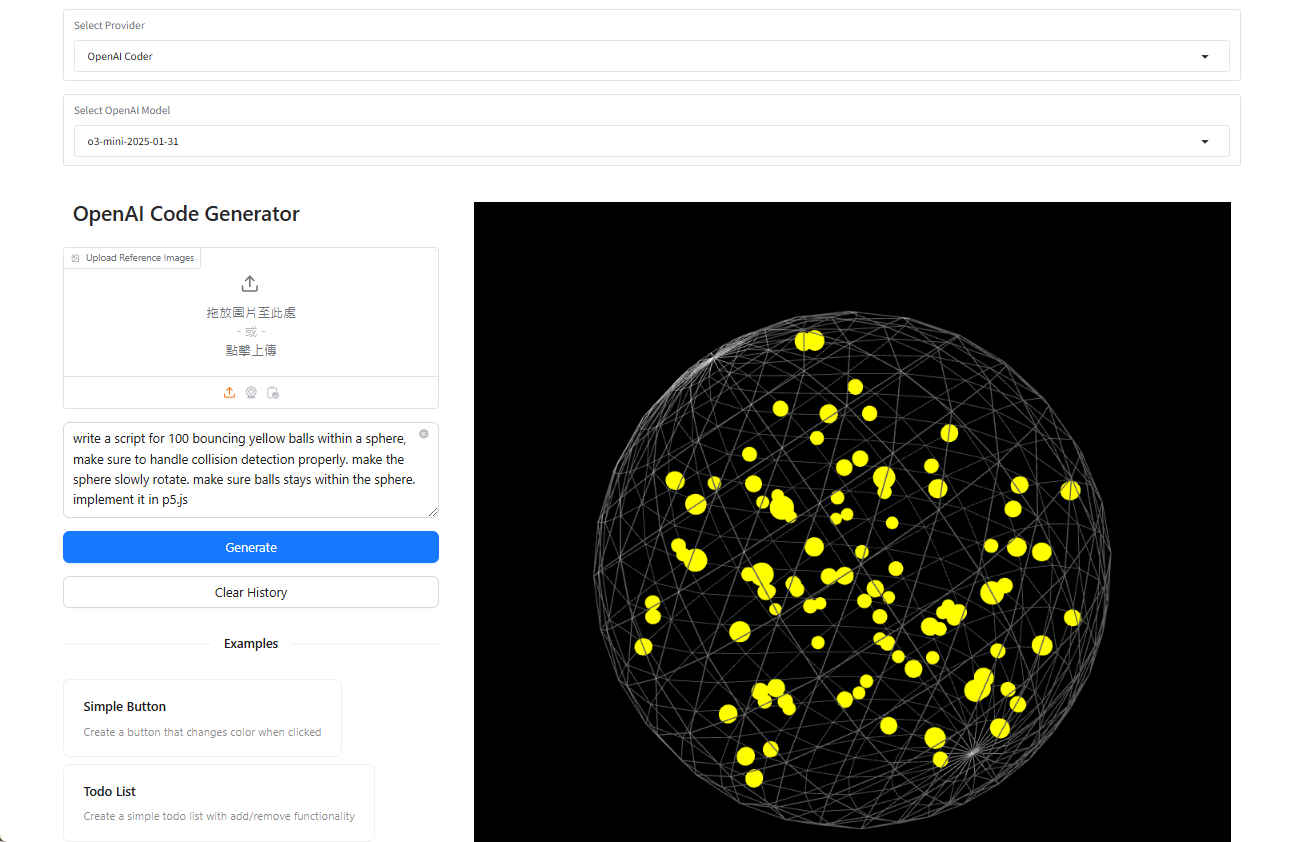The width and height of the screenshot is (1304, 842).
Task: Clear the prompt with the small x icon
Action: pyautogui.click(x=424, y=434)
